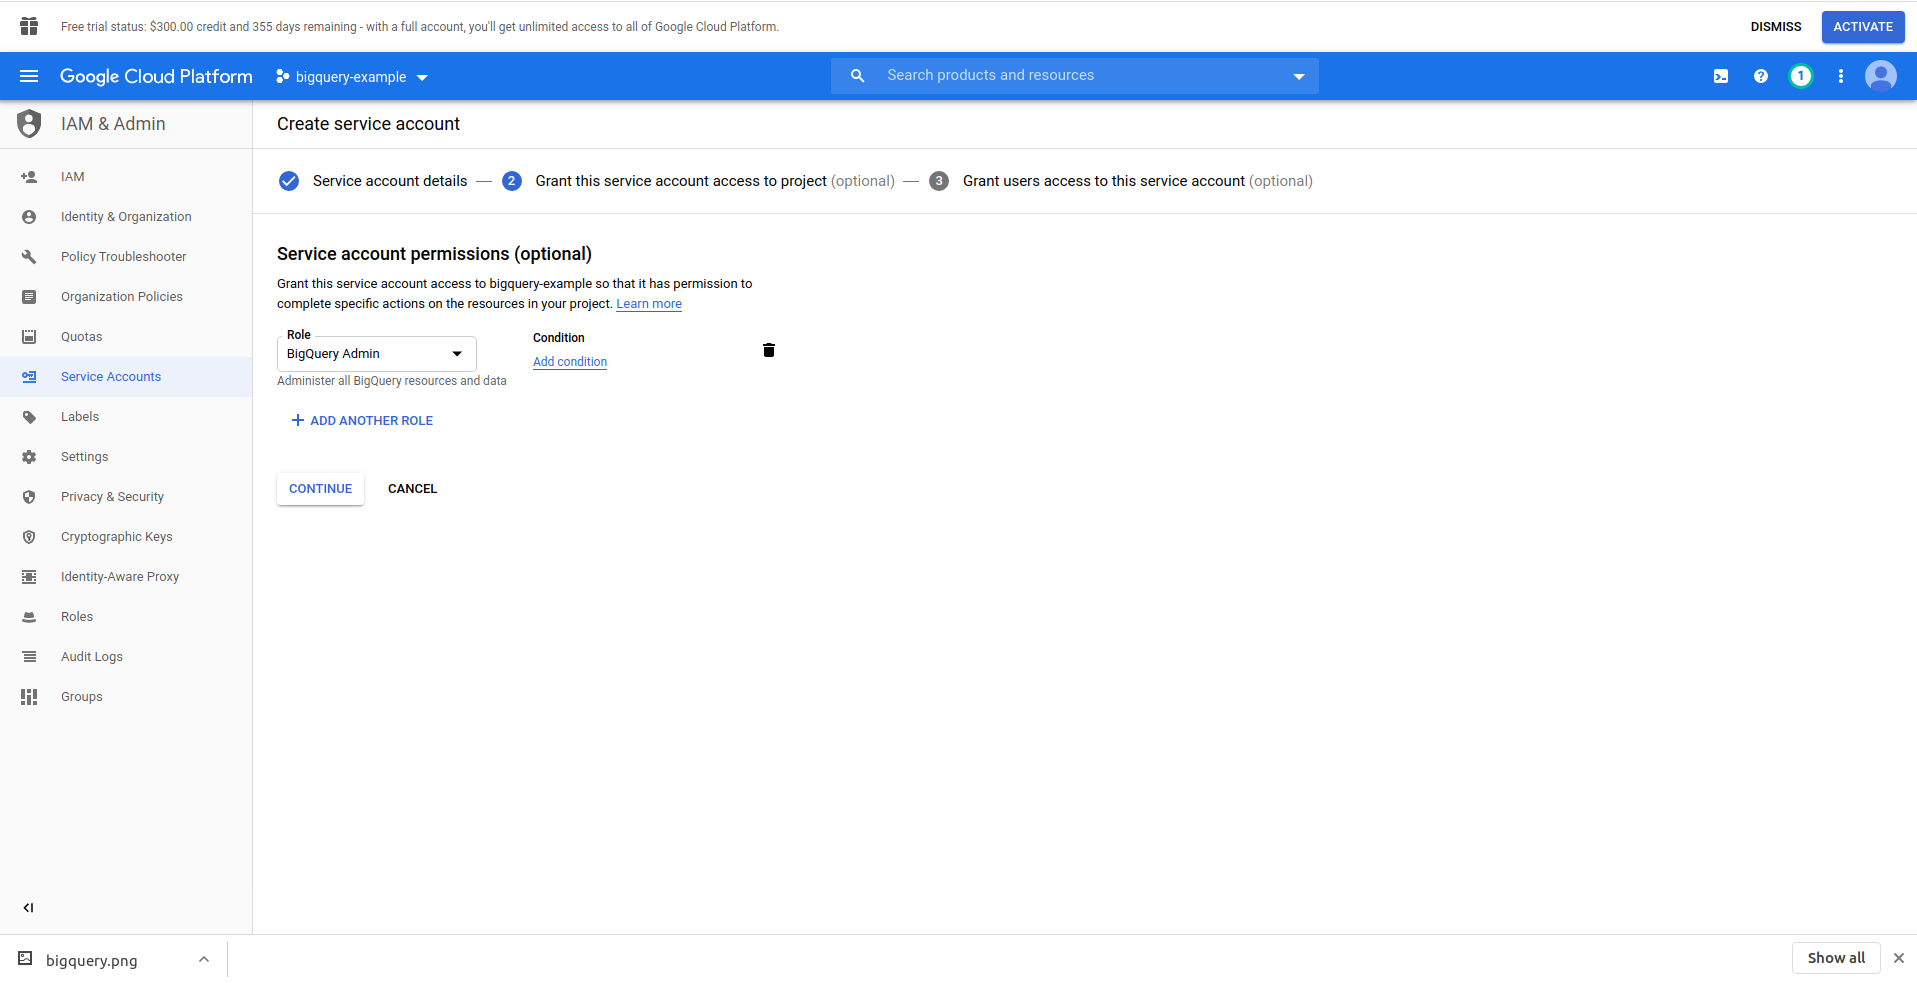Click the Service Accounts icon
The image size is (1917, 983).
(x=29, y=377)
